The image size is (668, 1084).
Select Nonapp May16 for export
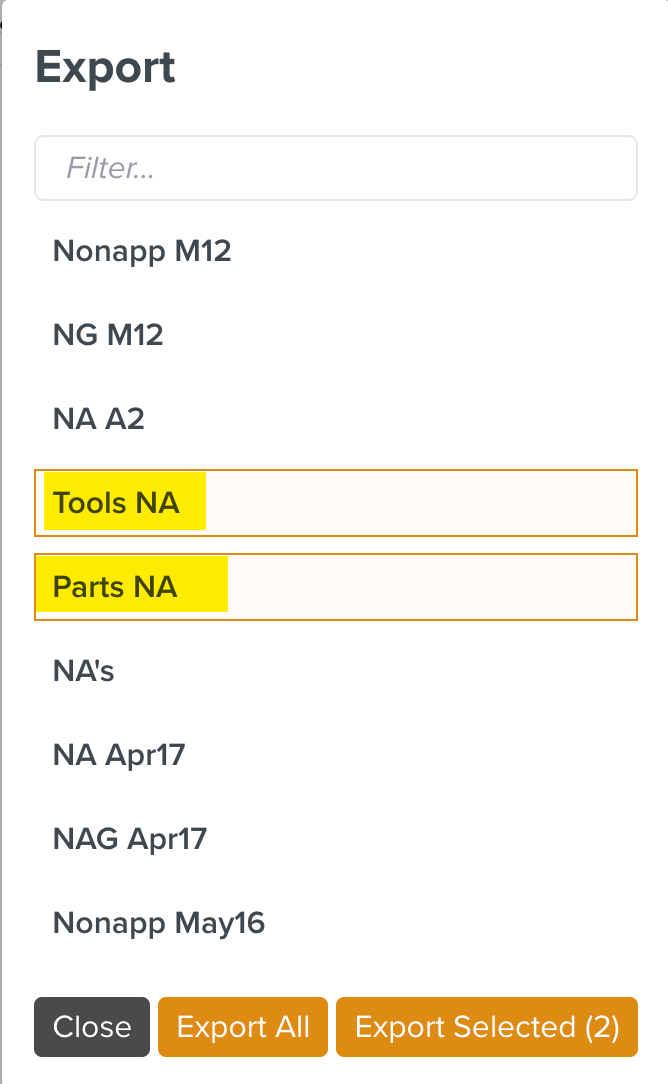(158, 923)
